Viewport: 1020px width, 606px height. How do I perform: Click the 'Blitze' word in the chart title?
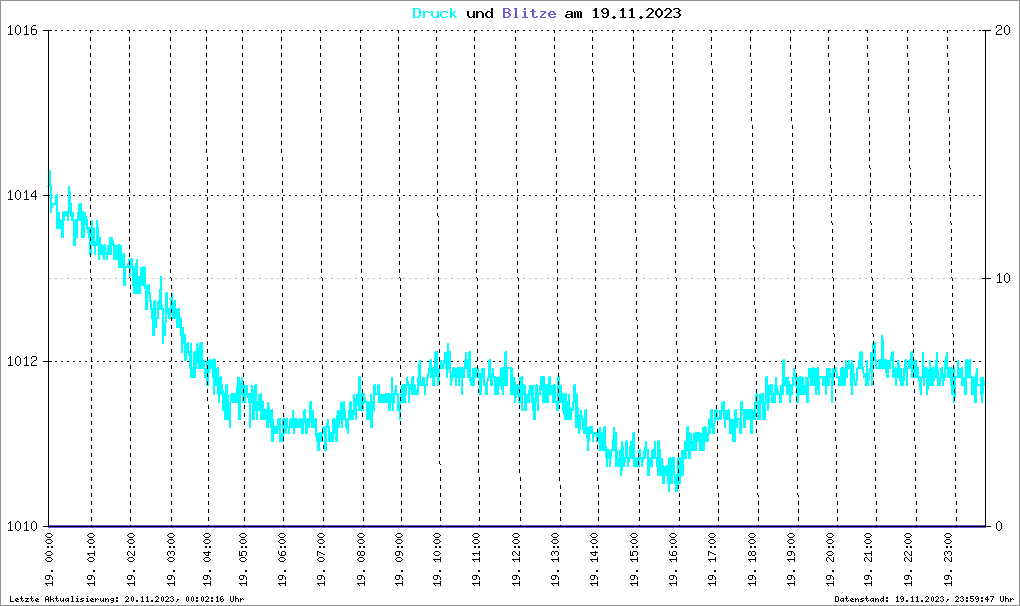[529, 13]
